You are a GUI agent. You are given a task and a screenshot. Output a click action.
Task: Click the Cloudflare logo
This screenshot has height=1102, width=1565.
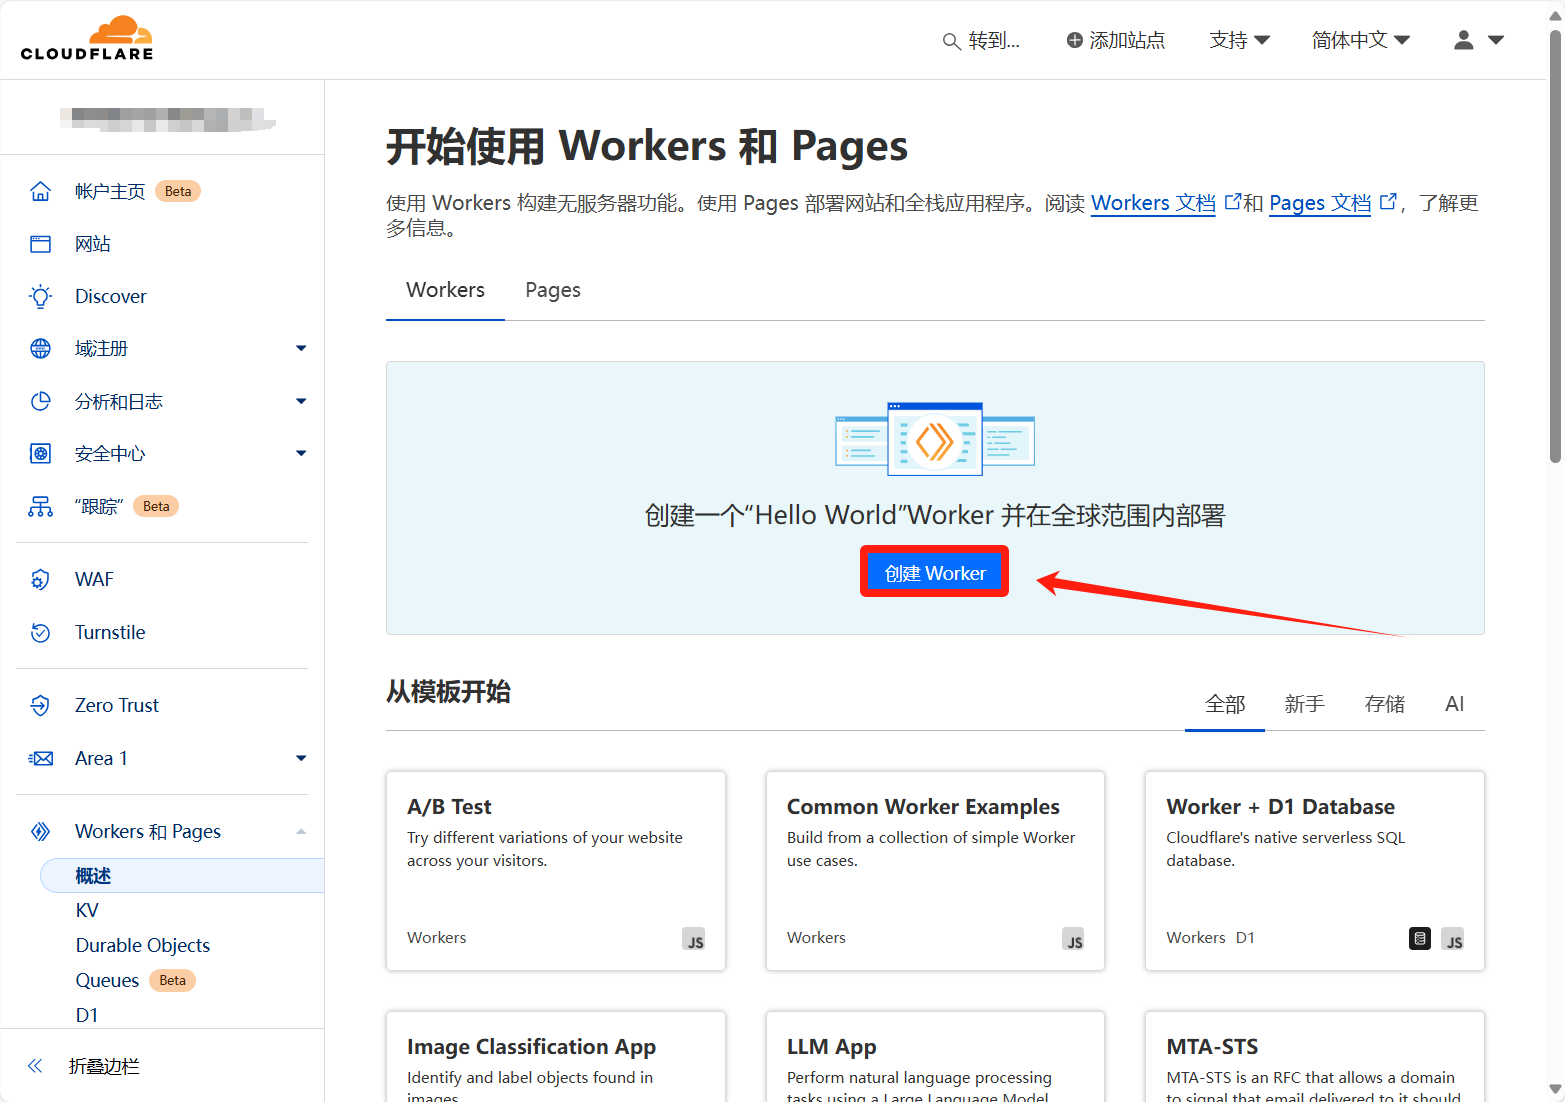tap(87, 39)
